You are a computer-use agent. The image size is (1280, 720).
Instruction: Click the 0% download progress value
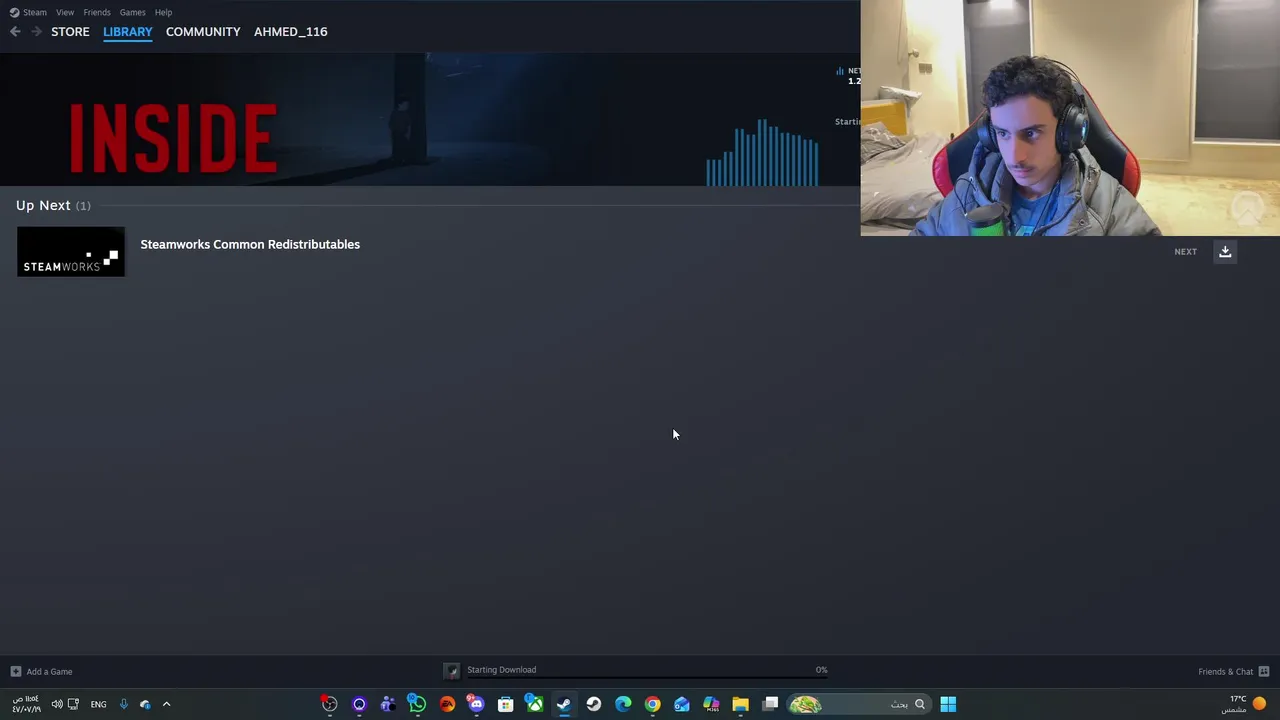coord(821,670)
